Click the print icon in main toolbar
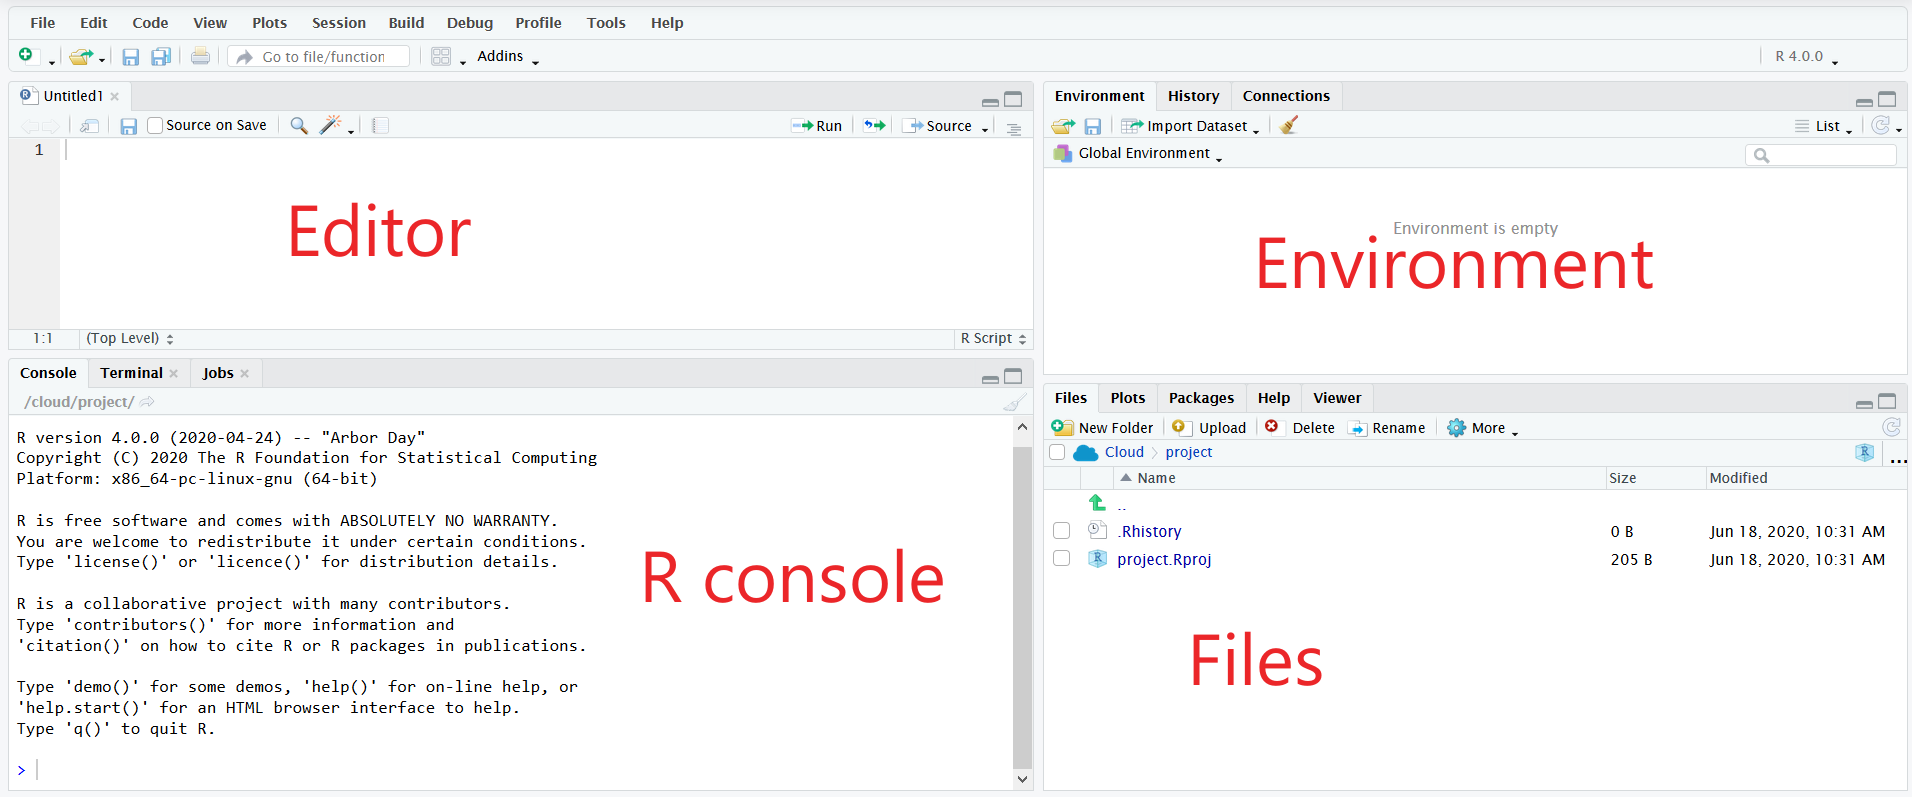Screen dimensions: 1912x797 click(x=200, y=57)
